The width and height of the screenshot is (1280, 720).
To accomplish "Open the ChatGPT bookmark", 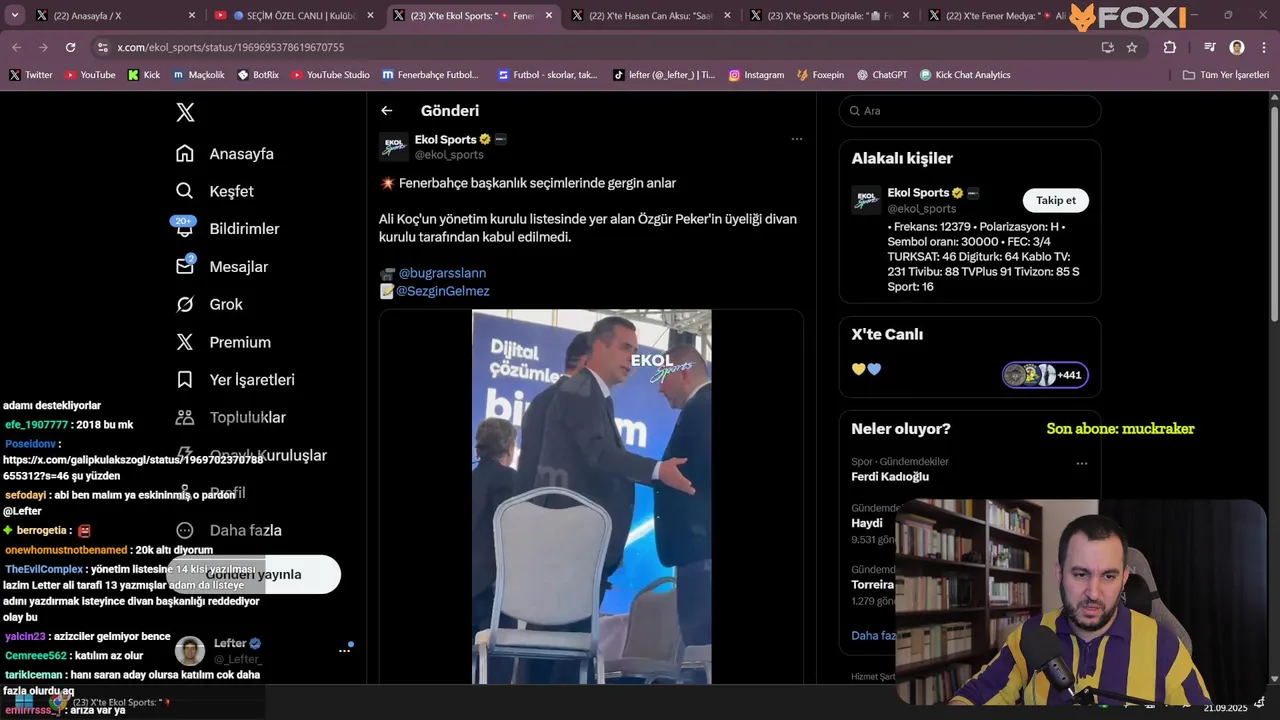I will (881, 75).
